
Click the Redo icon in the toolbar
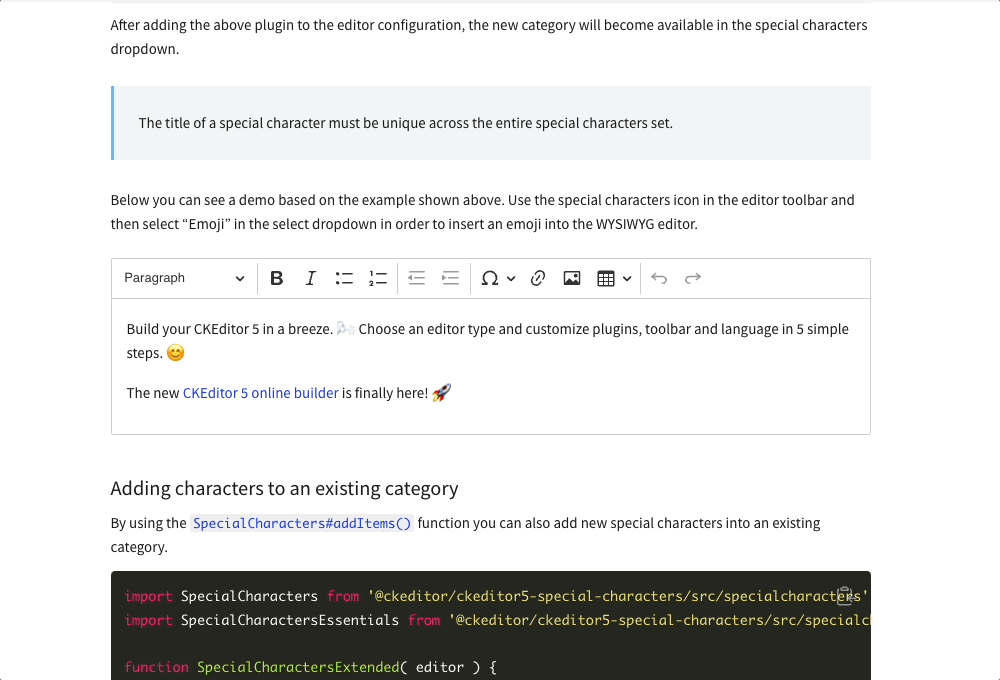692,278
